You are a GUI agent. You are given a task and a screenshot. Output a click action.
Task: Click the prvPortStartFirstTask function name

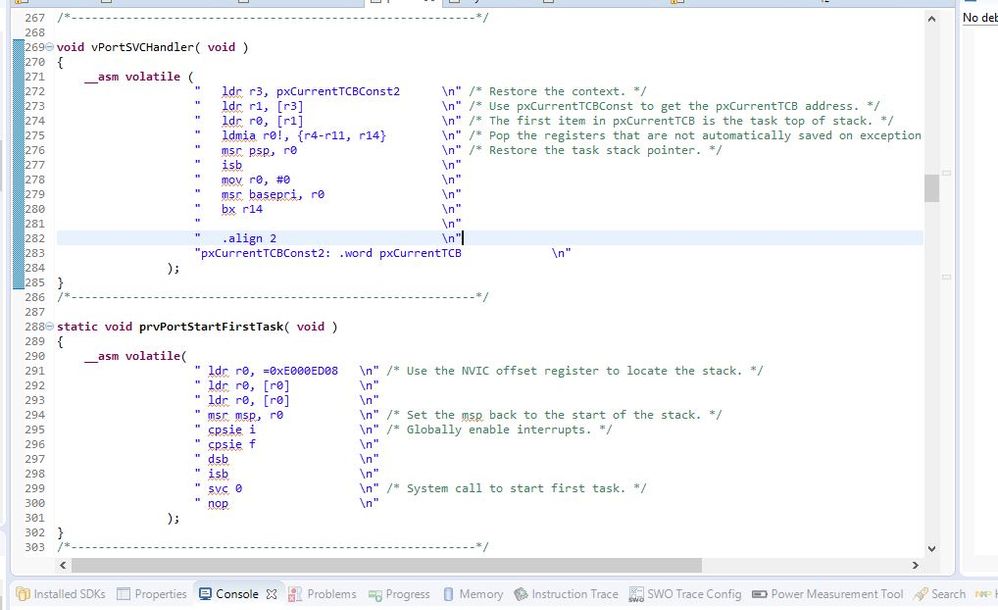pos(211,327)
